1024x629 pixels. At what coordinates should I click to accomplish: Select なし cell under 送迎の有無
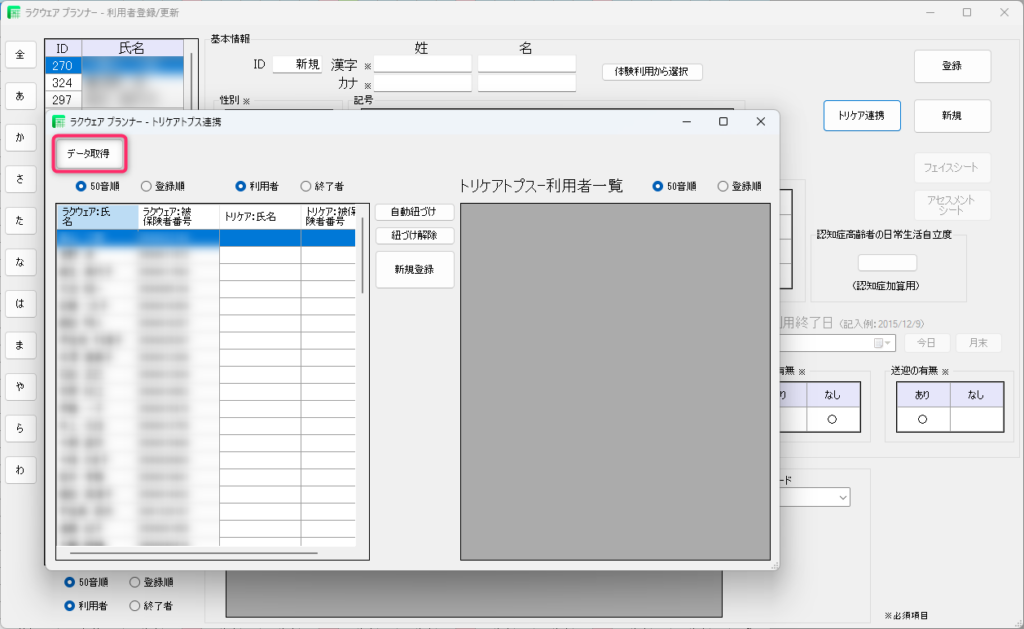coord(976,419)
